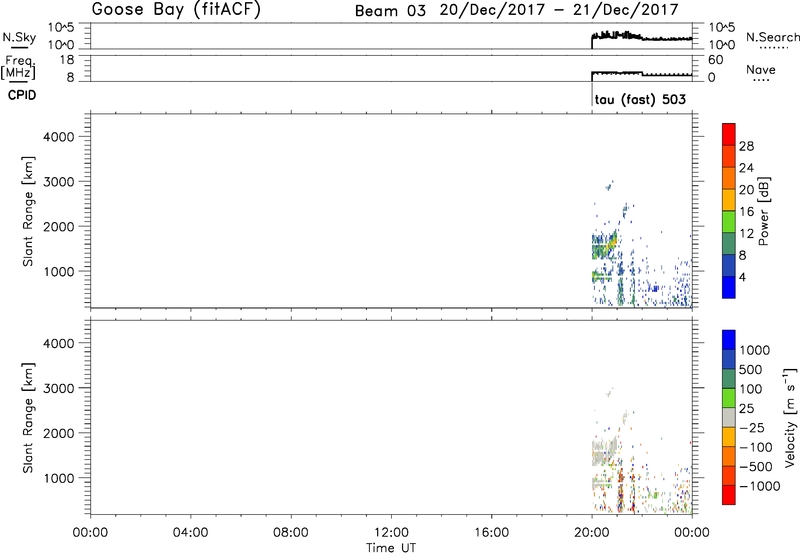Select the bright blue top velocity swatch
The image size is (800, 554).
729,340
